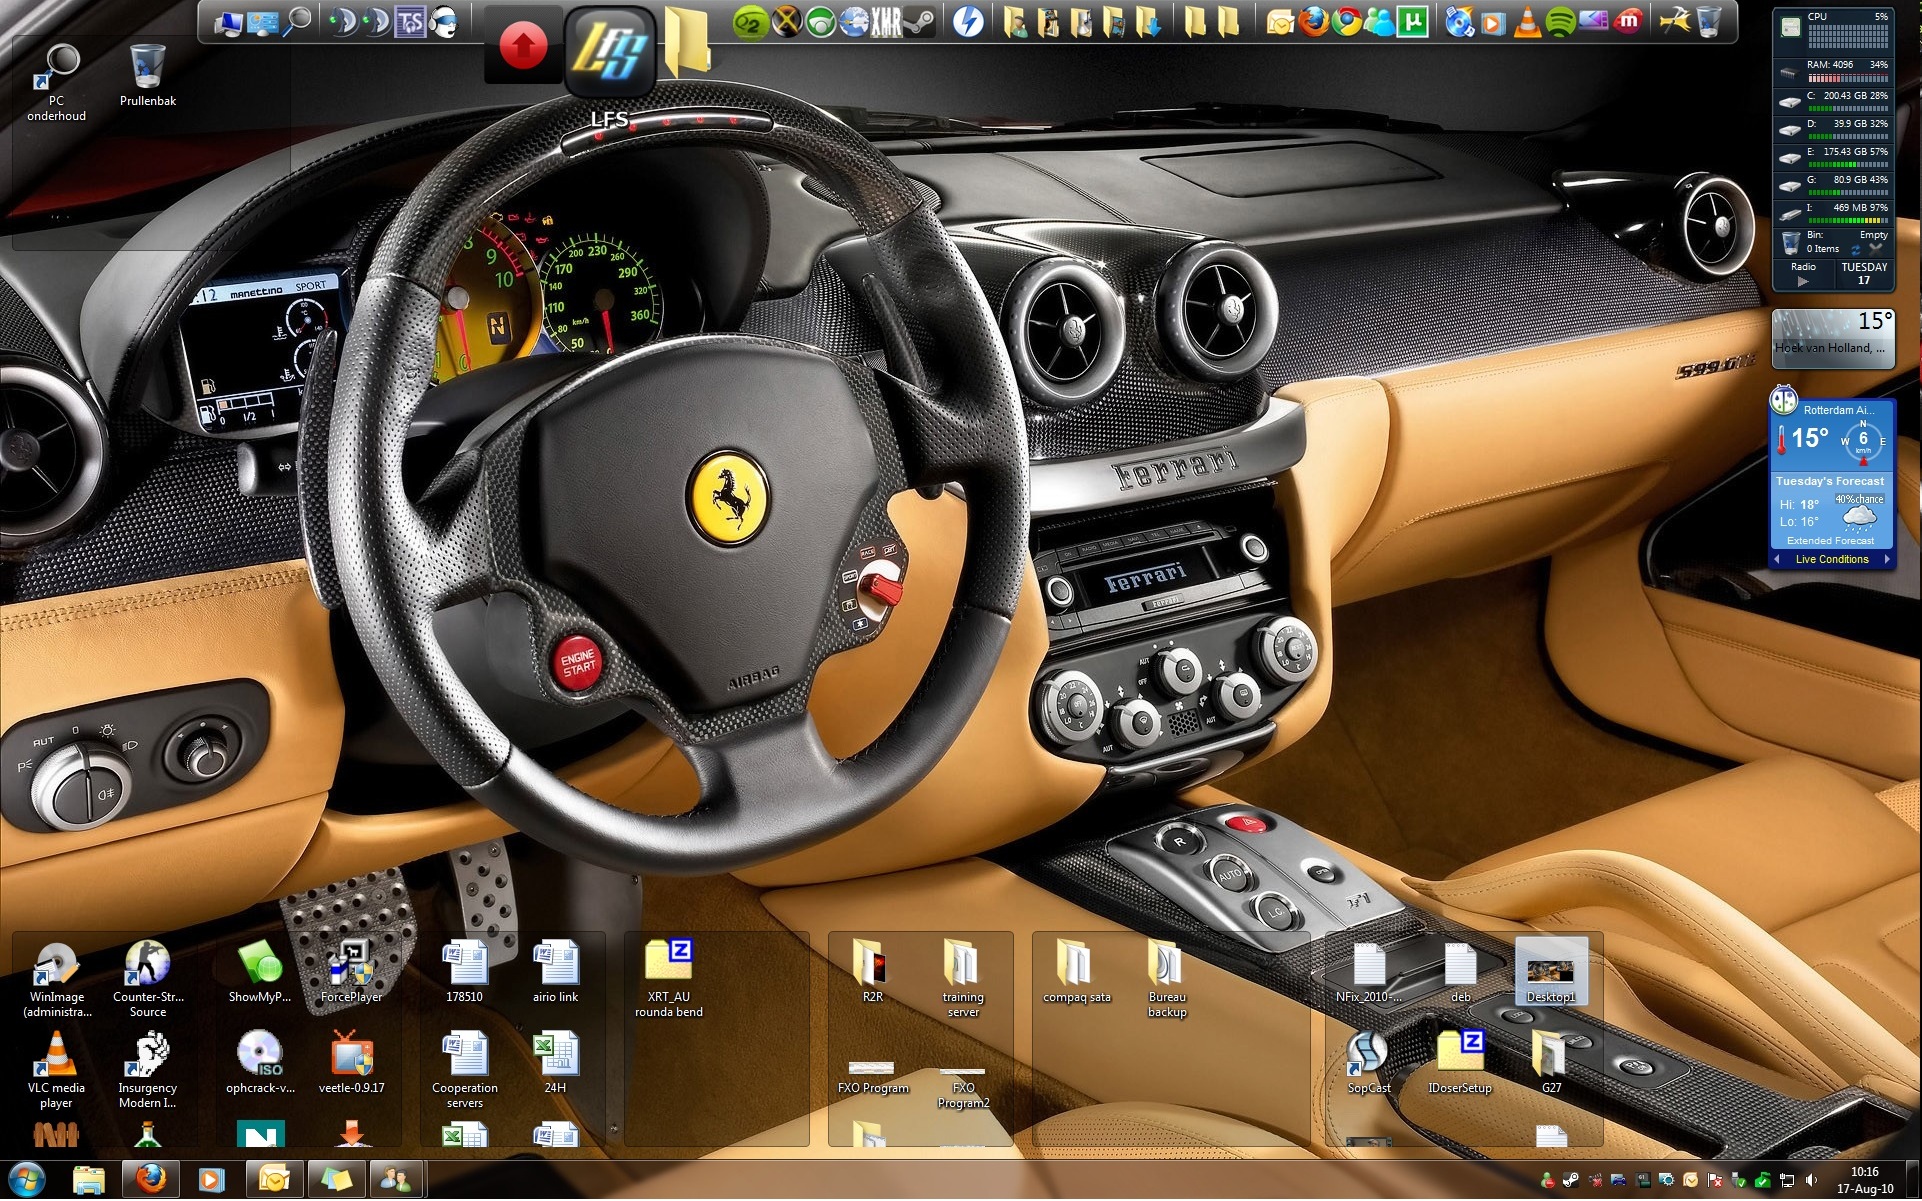This screenshot has width=1922, height=1201.
Task: Click the Live Conditions label
Action: click(1831, 559)
